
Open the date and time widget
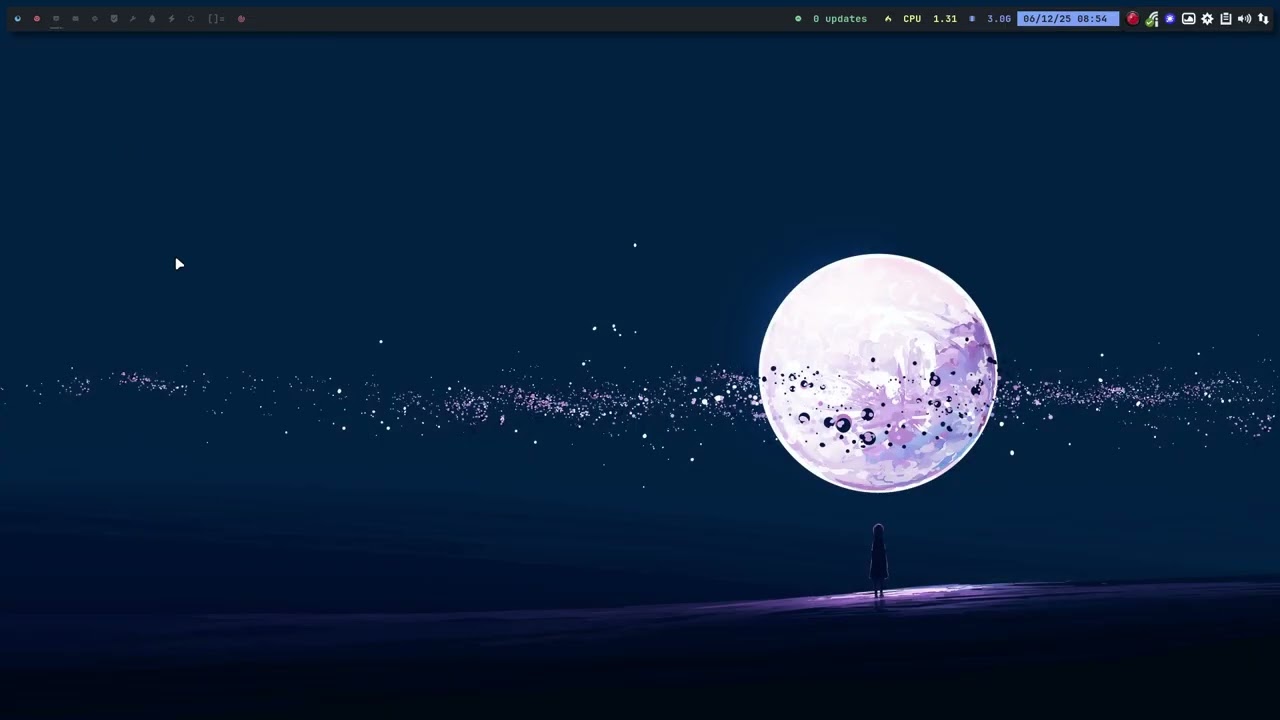(1066, 18)
